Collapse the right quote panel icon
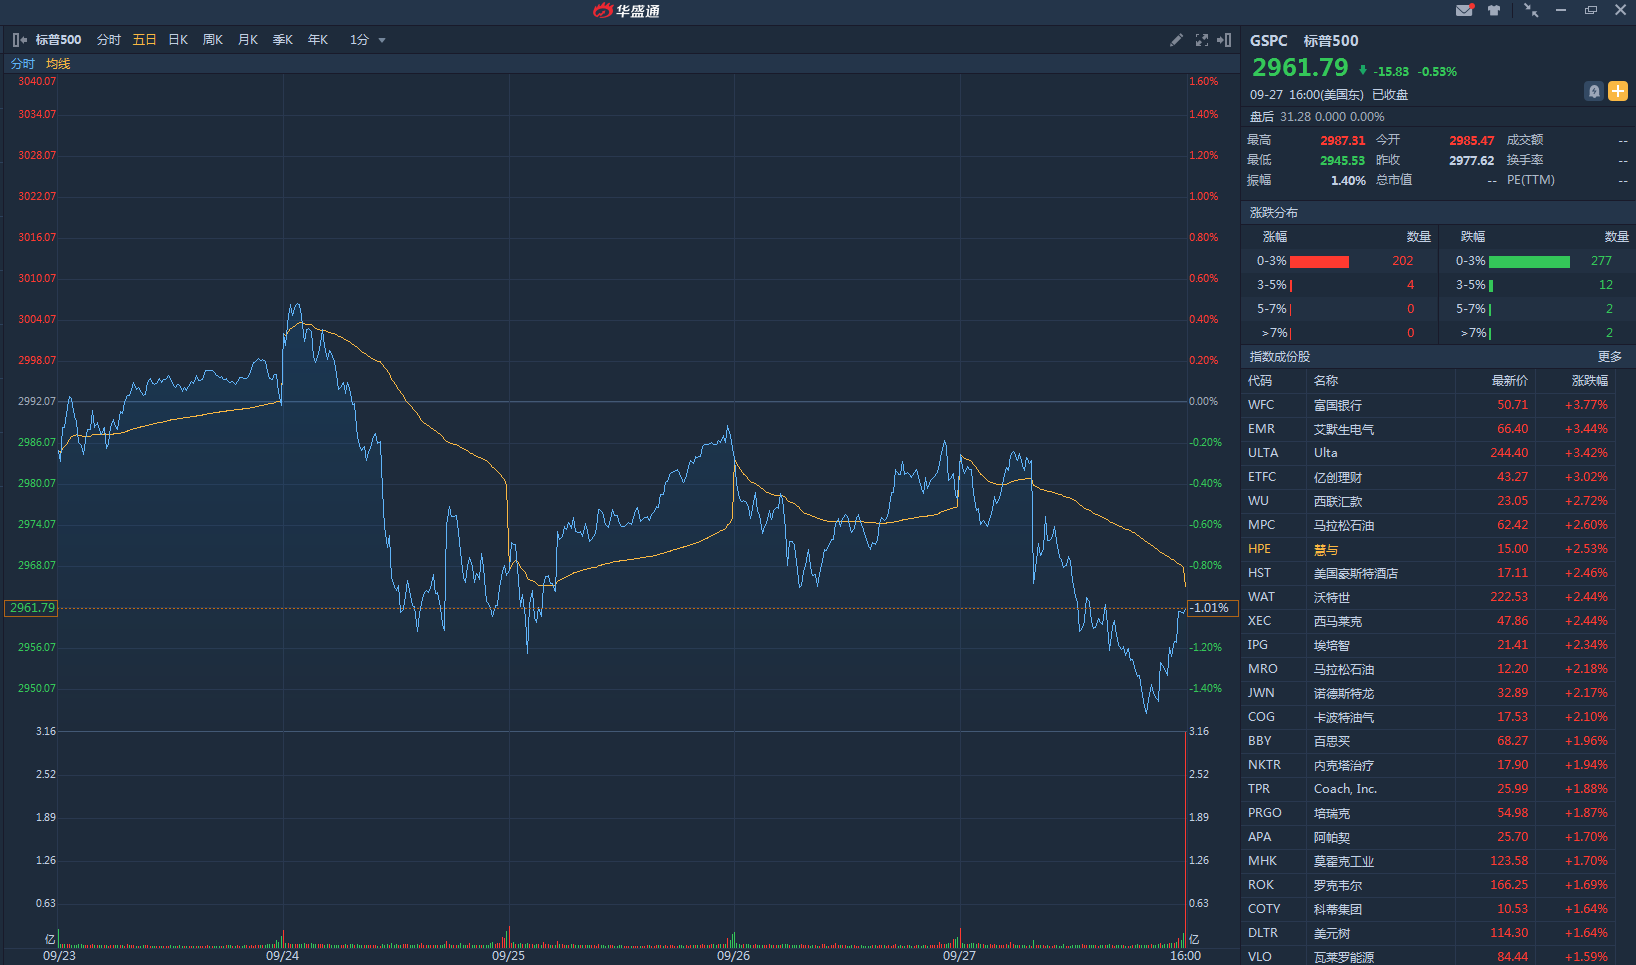This screenshot has height=965, width=1636. 1224,40
